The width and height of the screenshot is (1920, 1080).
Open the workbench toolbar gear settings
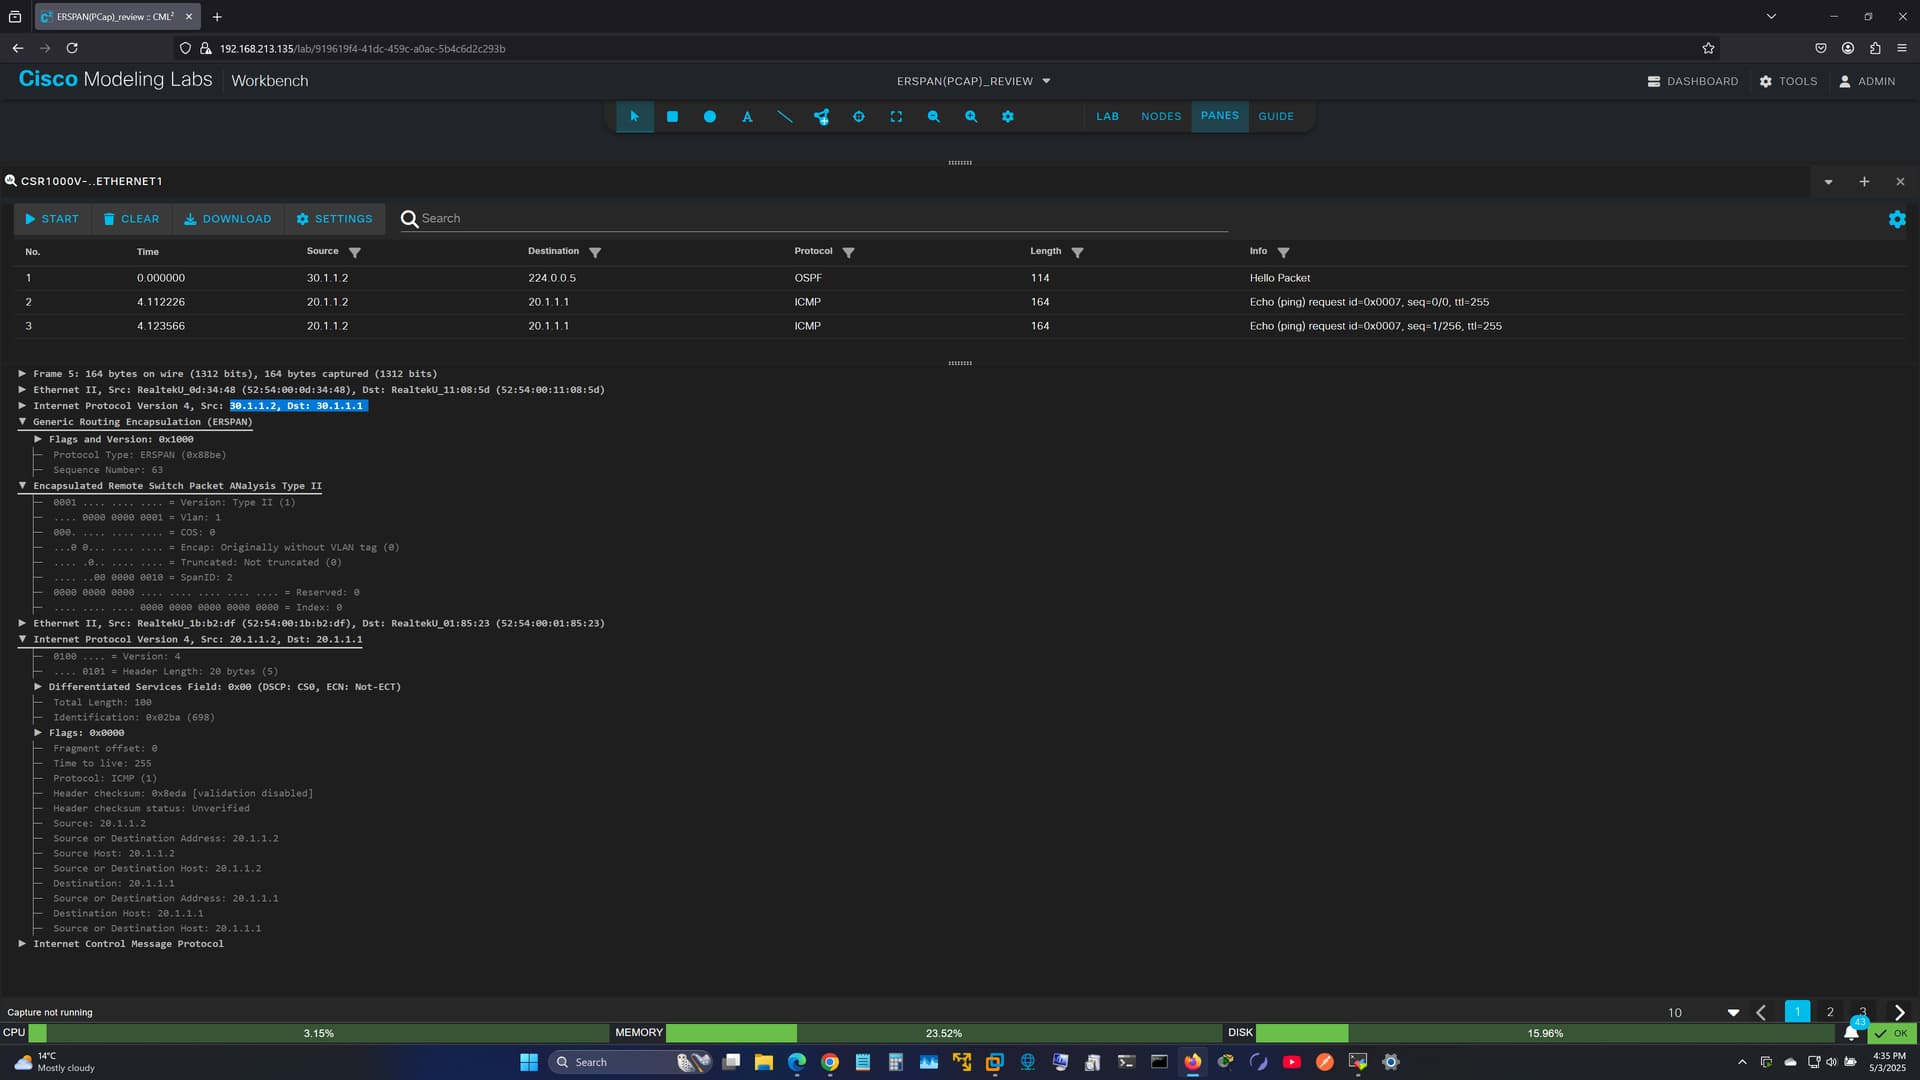pos(1008,116)
